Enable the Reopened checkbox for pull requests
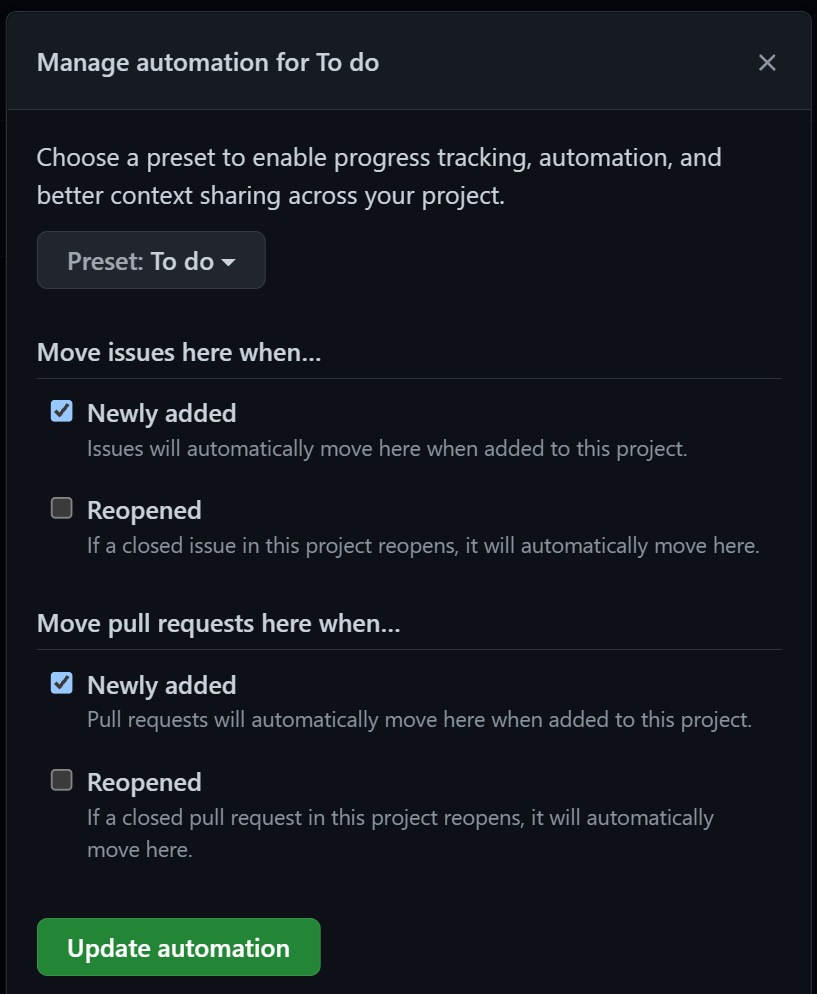Screen dimensions: 817x994 point(62,780)
